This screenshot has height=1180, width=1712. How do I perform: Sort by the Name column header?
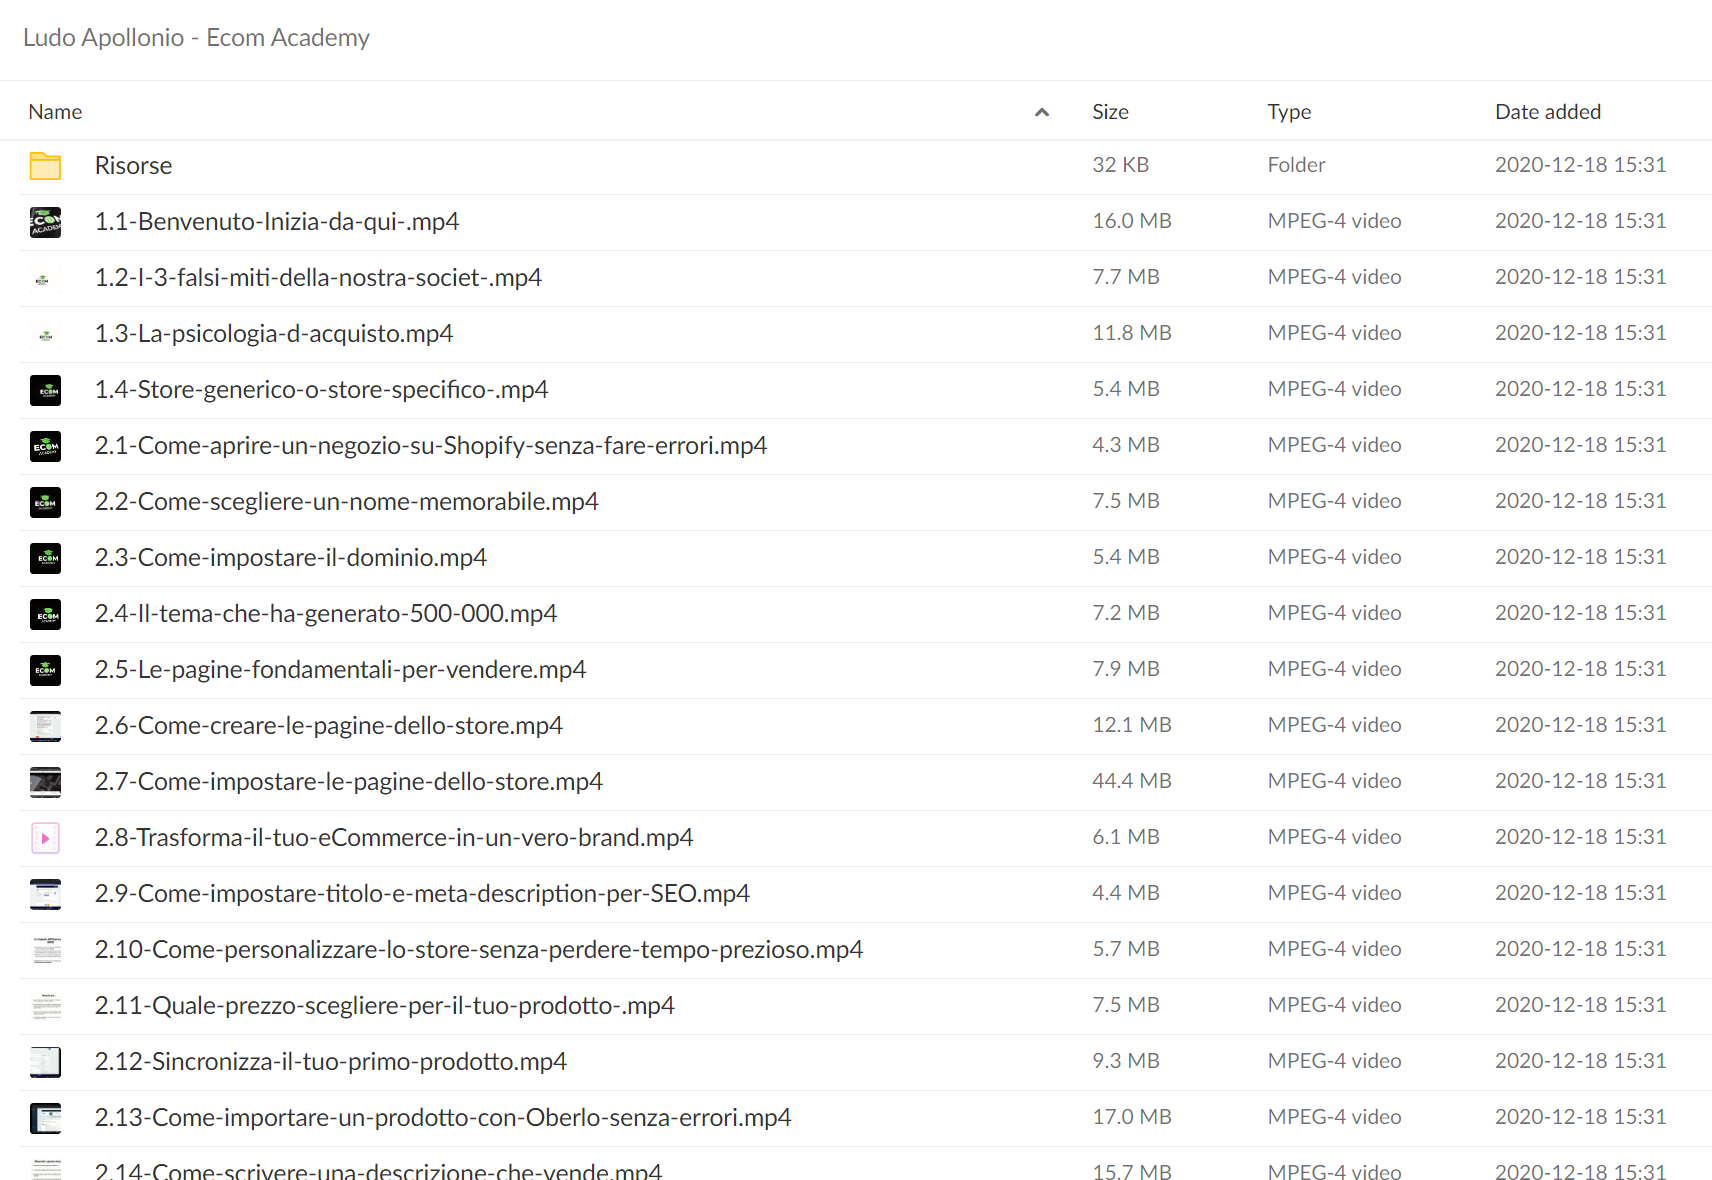(x=55, y=112)
